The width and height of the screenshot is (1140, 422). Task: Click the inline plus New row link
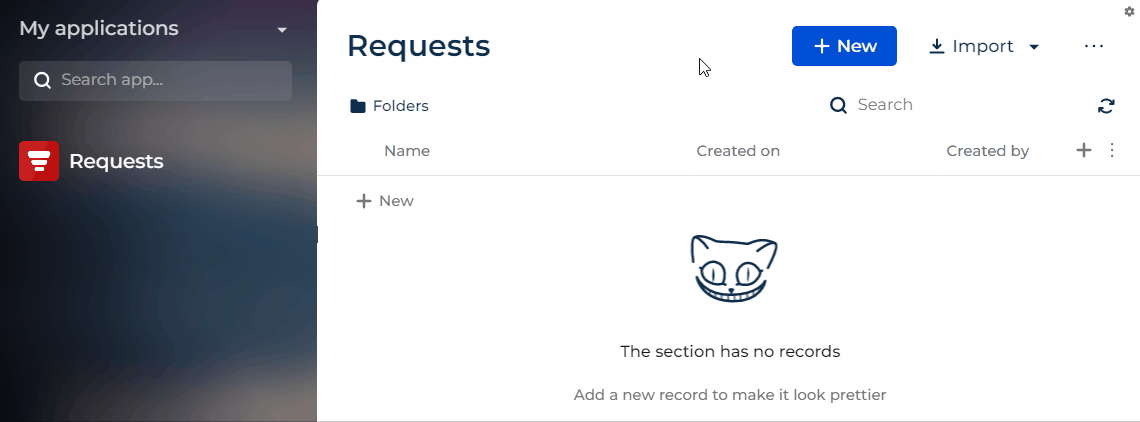point(385,201)
